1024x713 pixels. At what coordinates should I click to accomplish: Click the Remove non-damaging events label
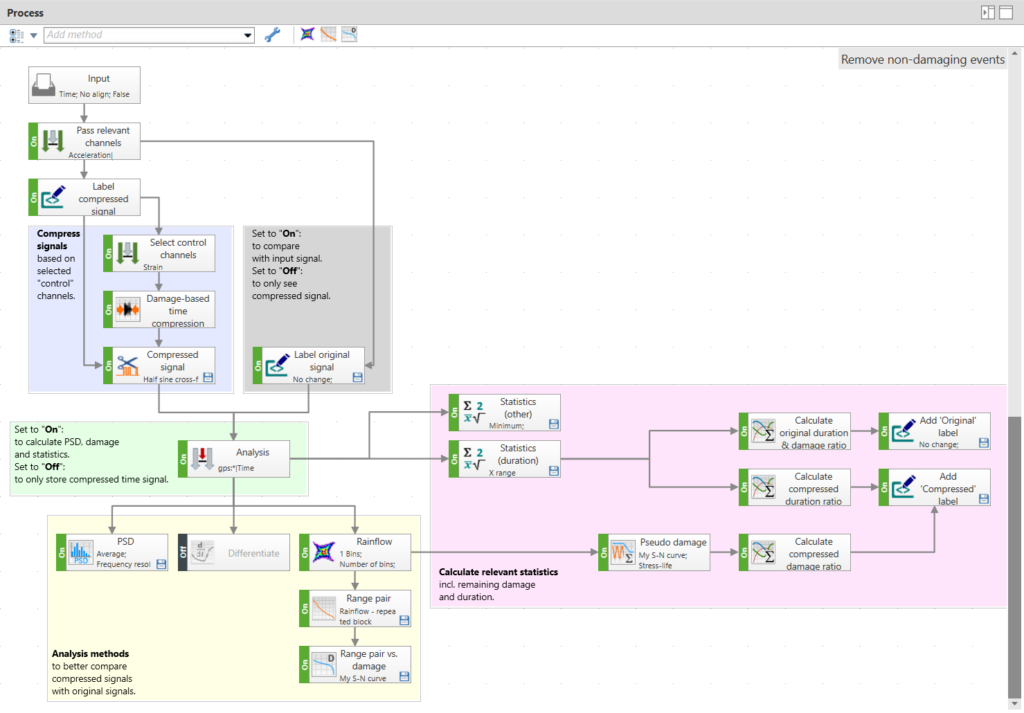point(922,60)
